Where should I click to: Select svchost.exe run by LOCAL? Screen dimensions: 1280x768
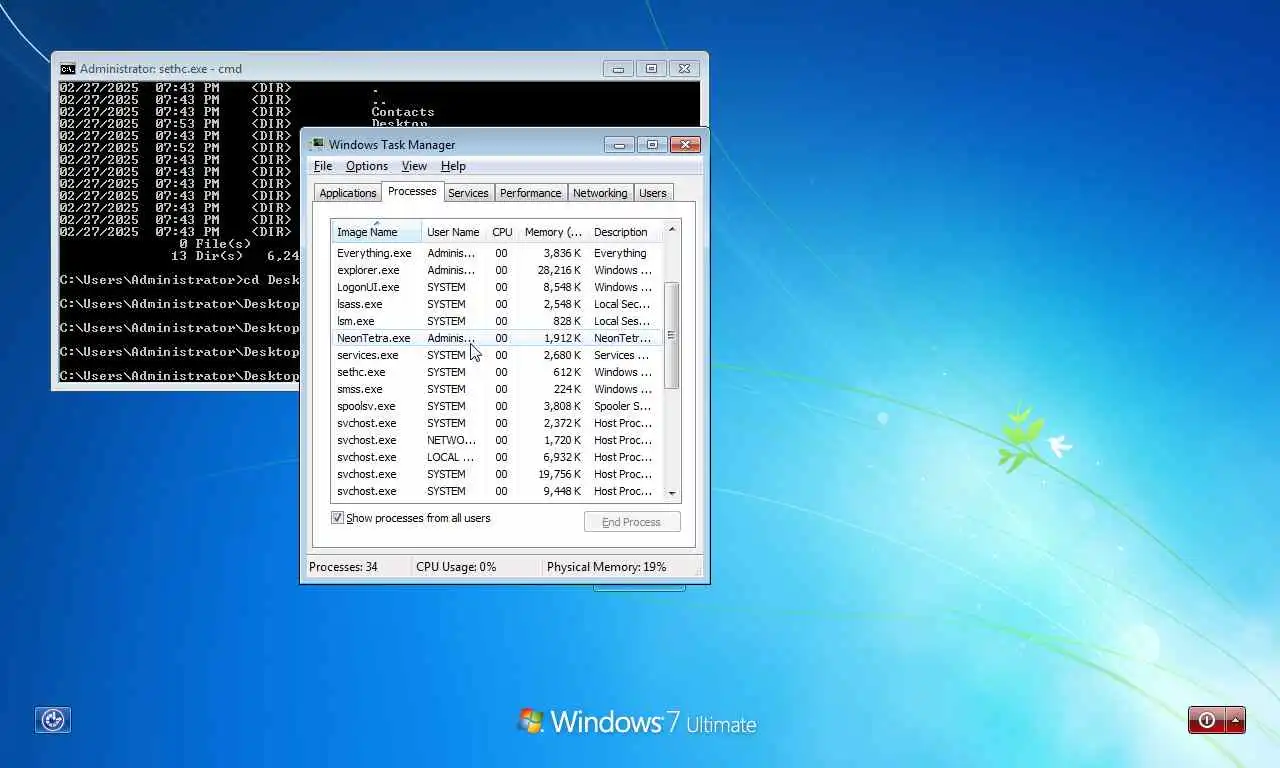click(x=497, y=457)
